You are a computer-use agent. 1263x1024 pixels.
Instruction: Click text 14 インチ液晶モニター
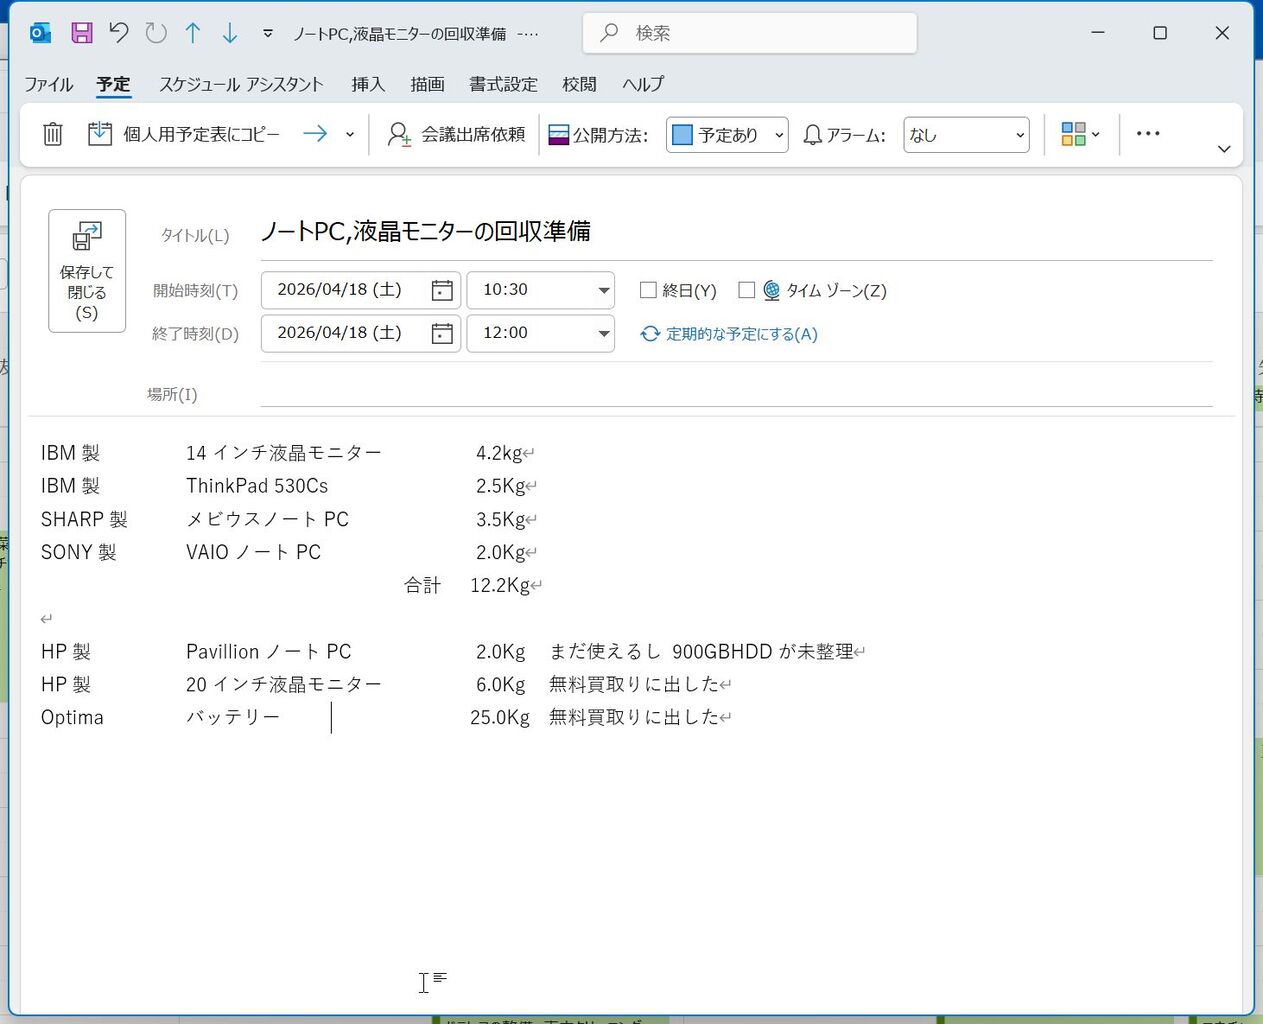[284, 453]
